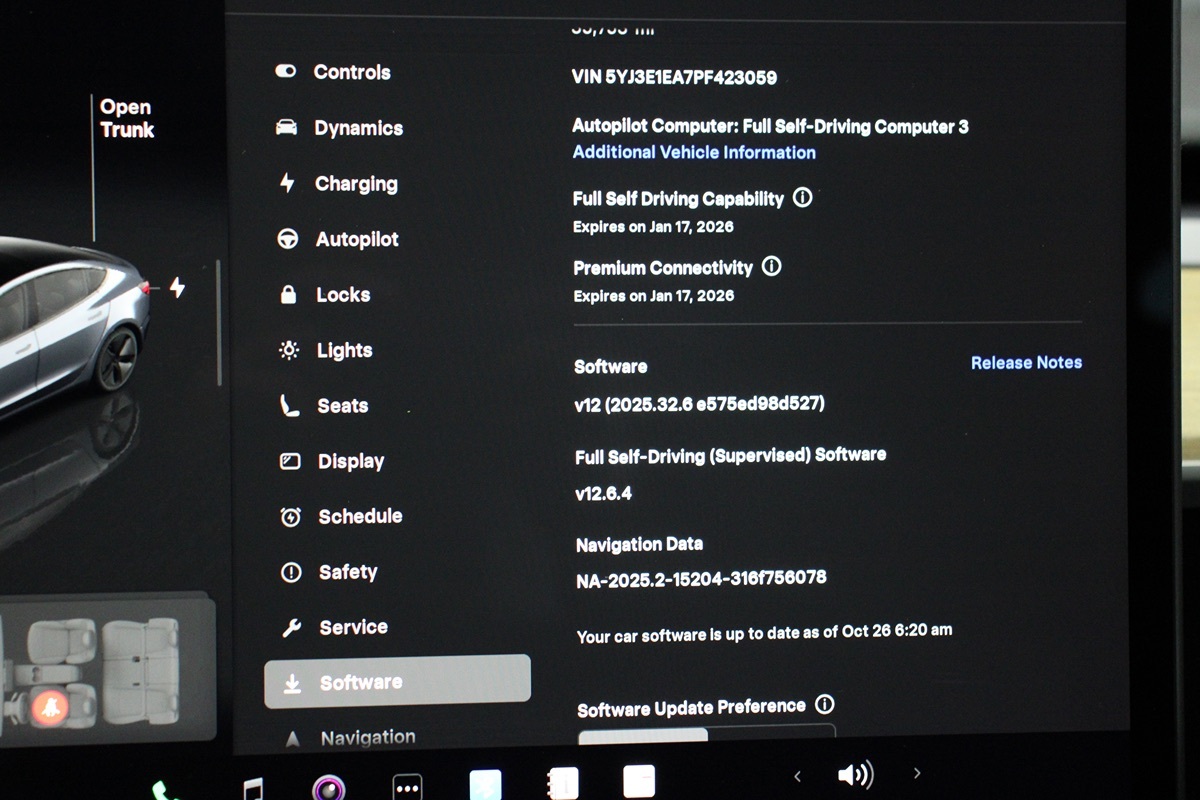Screen dimensions: 1200x800
Task: Go to the Autopilot settings menu
Action: [356, 240]
